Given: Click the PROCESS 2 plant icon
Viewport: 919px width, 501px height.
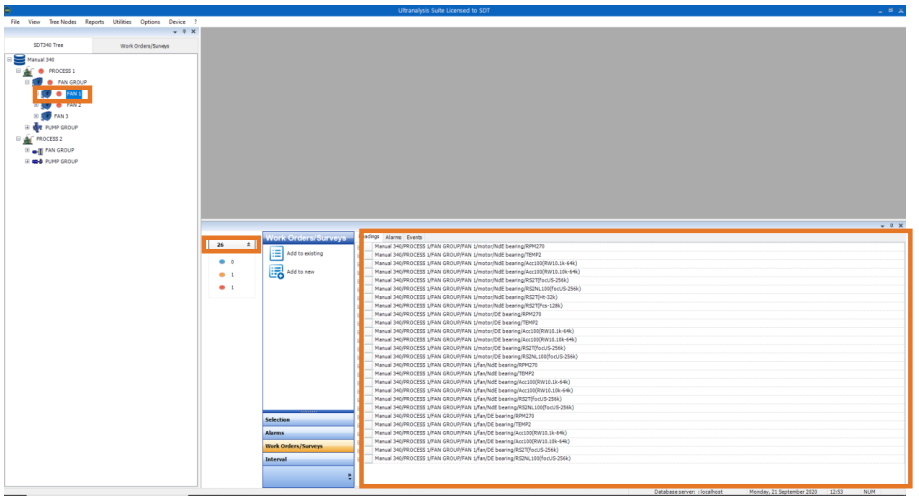Looking at the screenshot, I should click(28, 139).
